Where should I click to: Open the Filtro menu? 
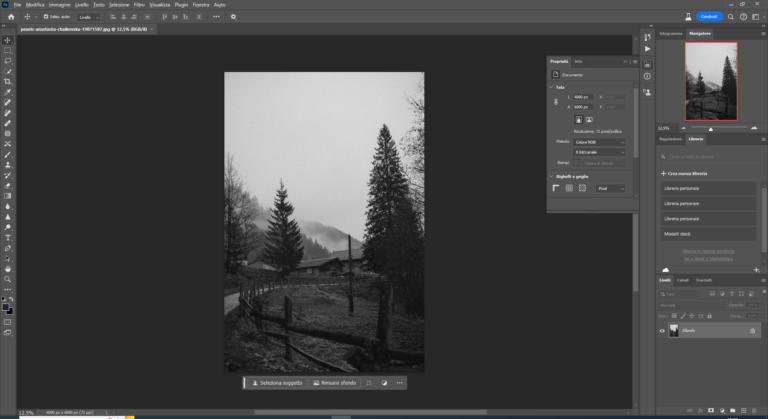138,5
